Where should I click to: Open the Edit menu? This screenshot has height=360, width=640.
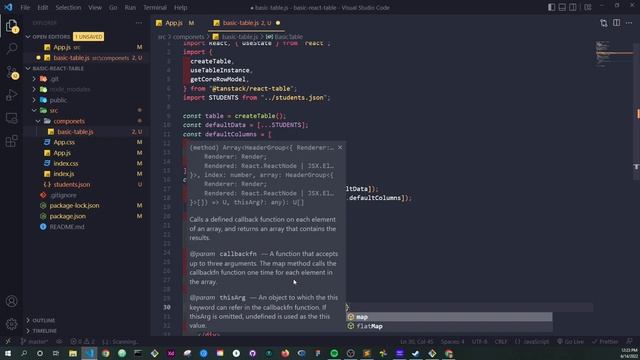[x=42, y=7]
